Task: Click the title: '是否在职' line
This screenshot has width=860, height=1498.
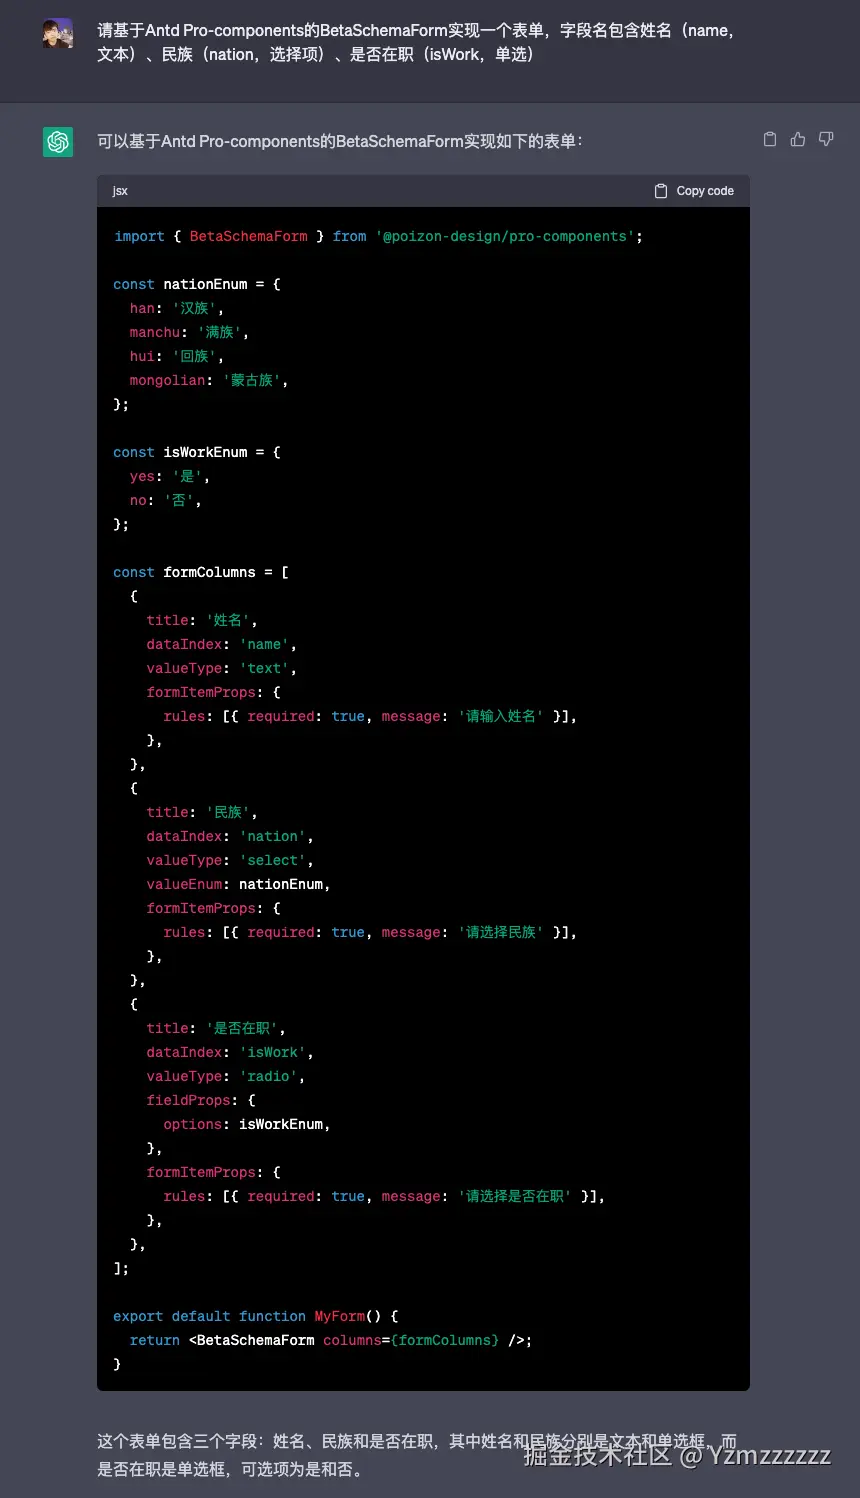Action: coord(216,1028)
